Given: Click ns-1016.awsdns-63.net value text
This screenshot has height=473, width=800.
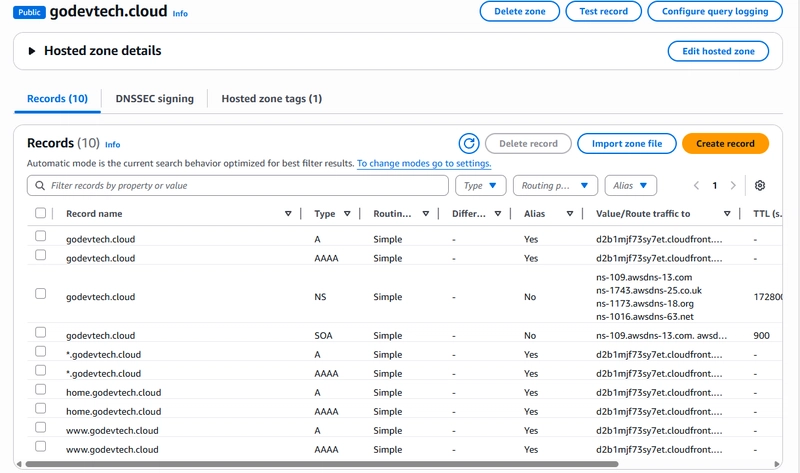Looking at the screenshot, I should tap(644, 316).
